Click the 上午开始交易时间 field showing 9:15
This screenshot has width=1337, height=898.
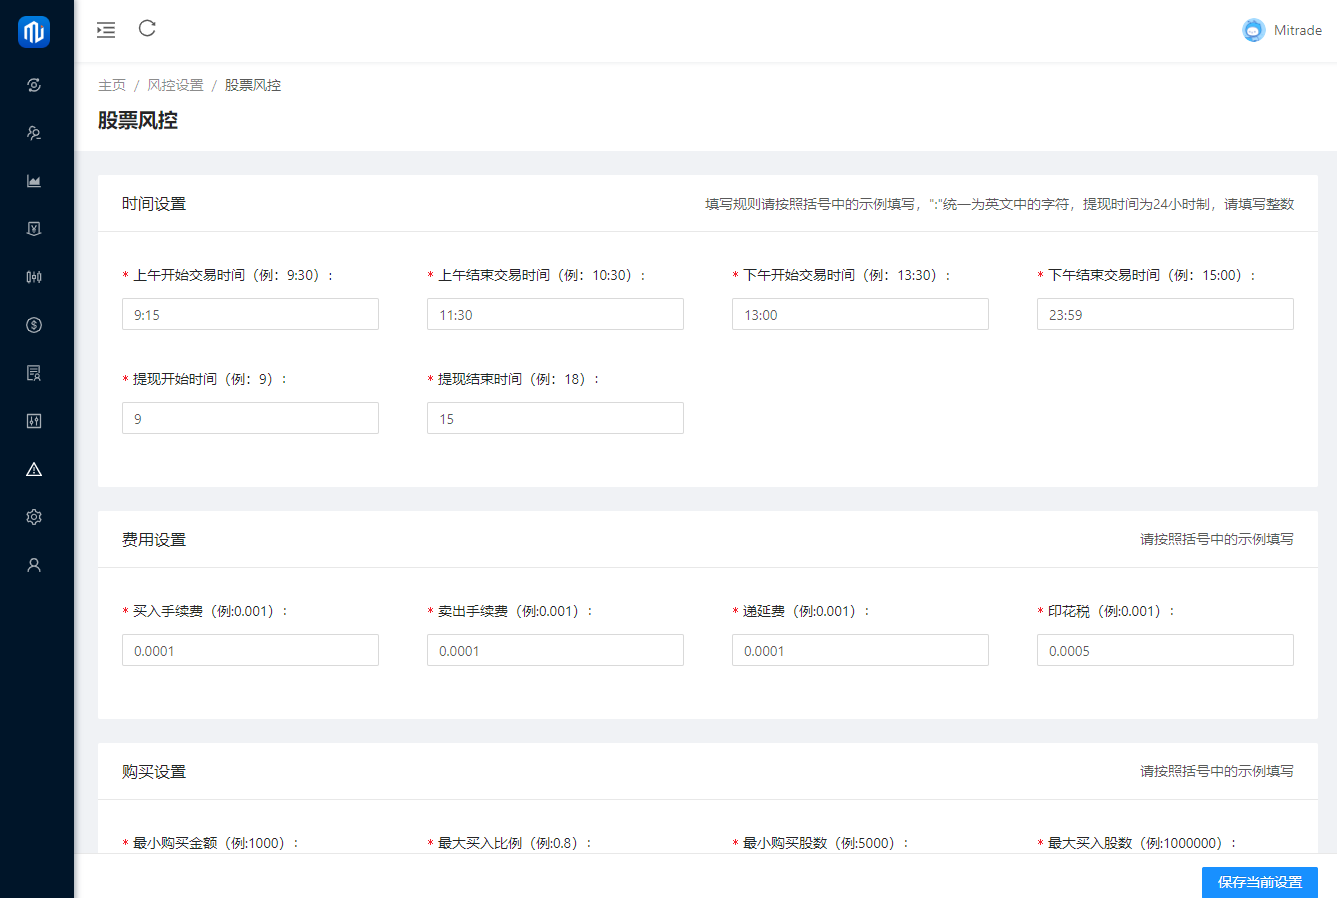tap(250, 314)
